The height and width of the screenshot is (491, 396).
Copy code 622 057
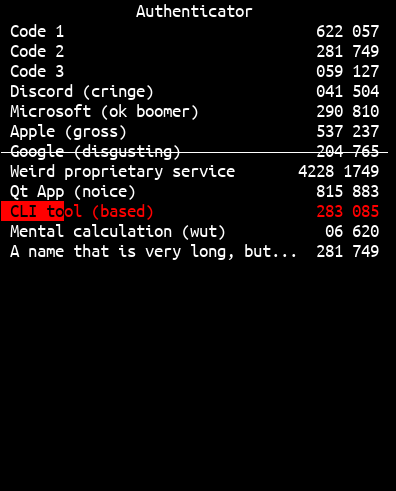[x=347, y=31]
